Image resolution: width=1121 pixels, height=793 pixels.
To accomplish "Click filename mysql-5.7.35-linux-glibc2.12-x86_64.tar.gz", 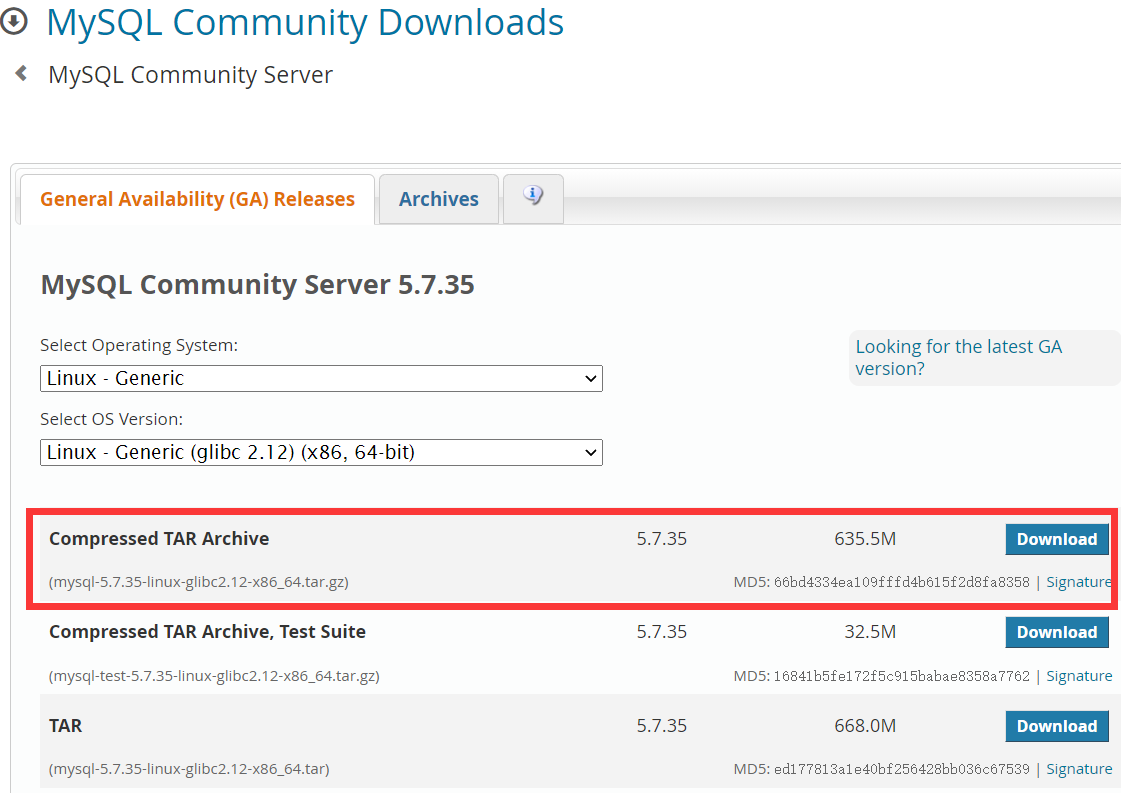I will 199,582.
